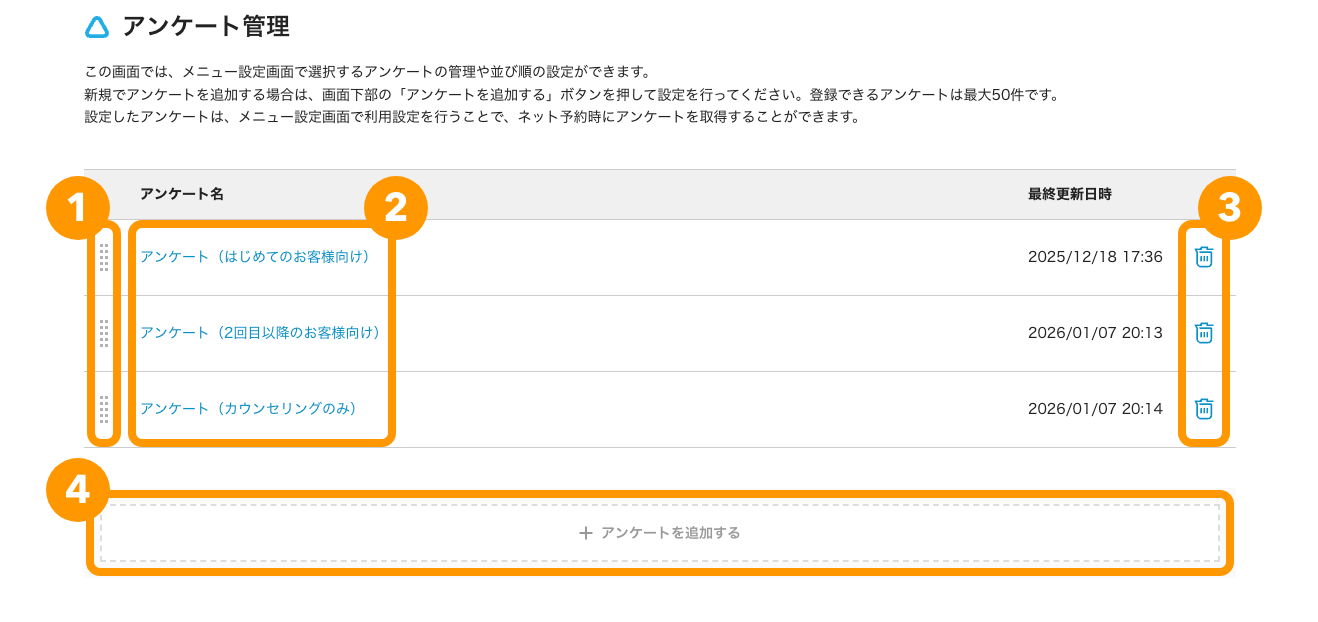Screen dimensions: 1318x622
Task: Click the orange number 1 badge
Action: click(x=78, y=208)
